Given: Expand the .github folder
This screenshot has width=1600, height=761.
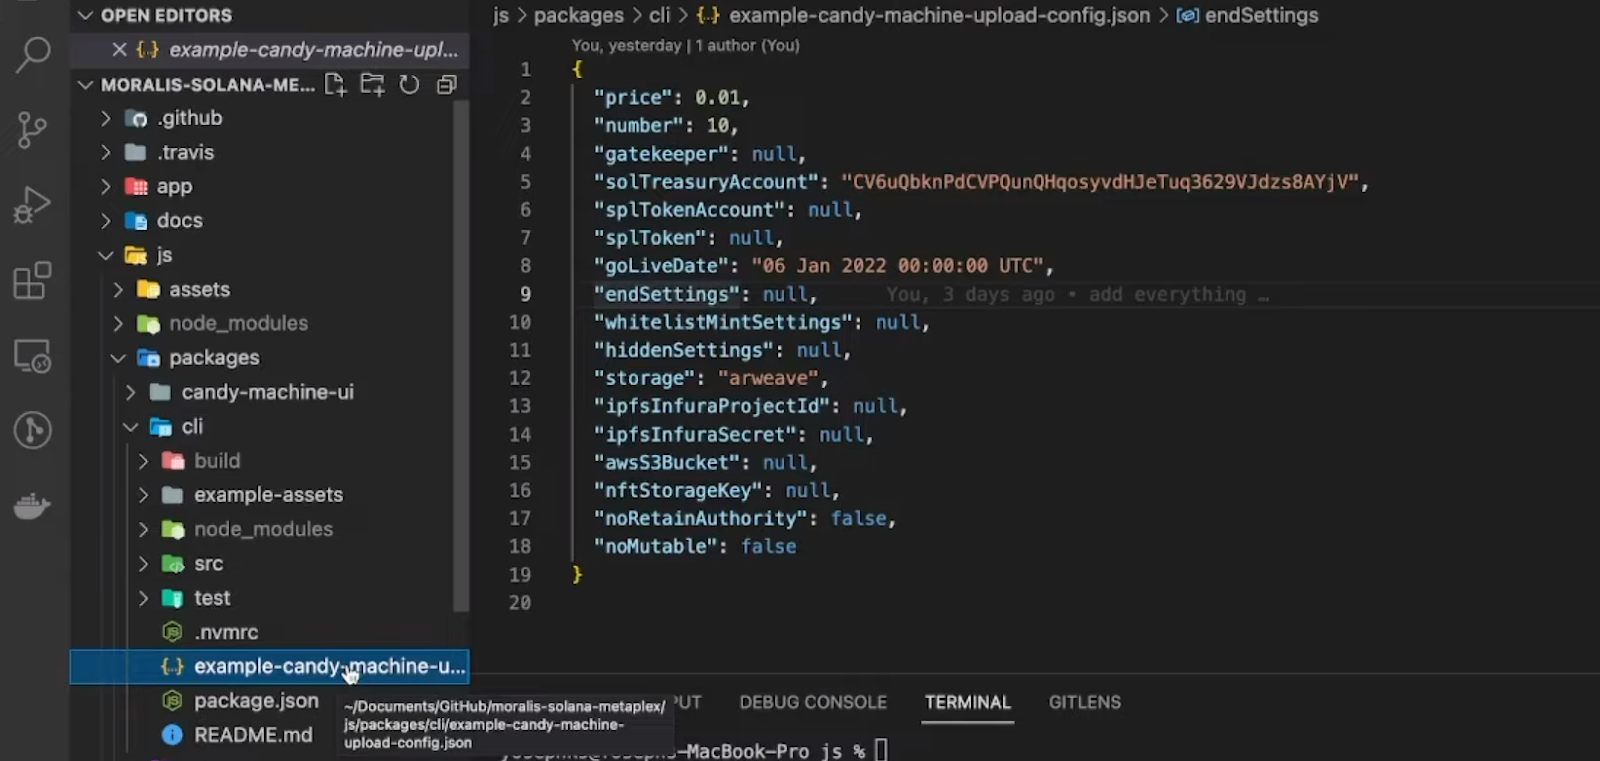Looking at the screenshot, I should [x=106, y=118].
